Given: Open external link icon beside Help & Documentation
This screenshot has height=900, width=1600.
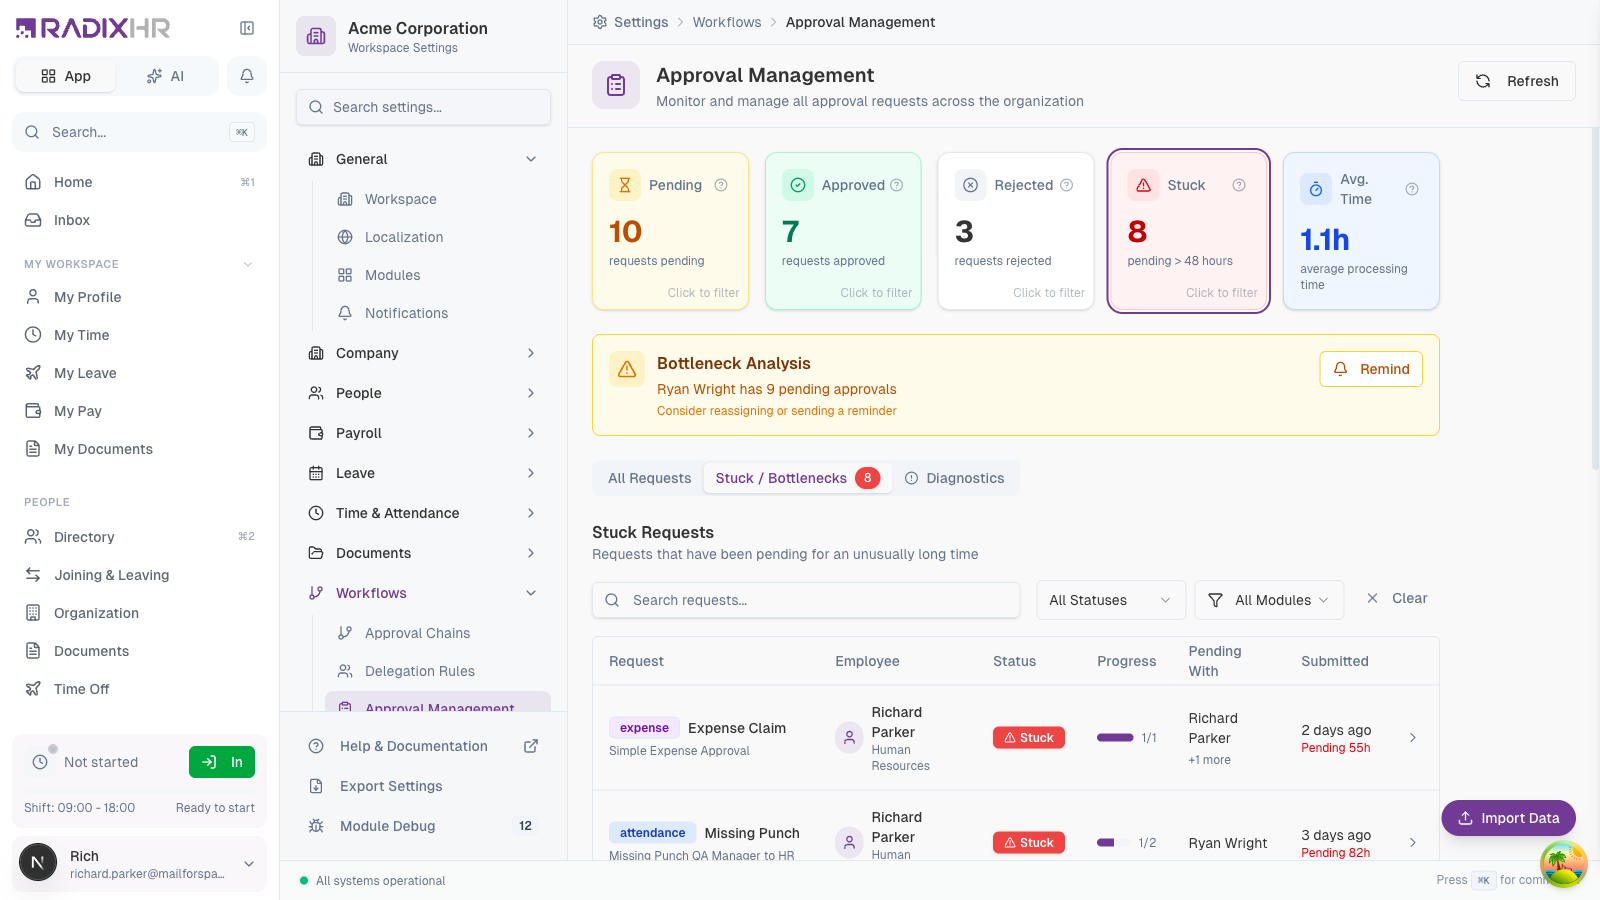Looking at the screenshot, I should (x=531, y=746).
